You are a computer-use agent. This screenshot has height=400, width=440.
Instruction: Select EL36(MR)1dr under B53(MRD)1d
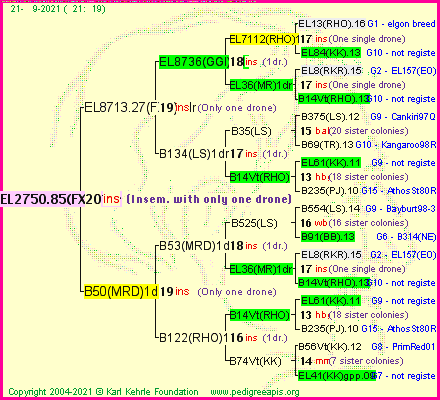tap(261, 269)
